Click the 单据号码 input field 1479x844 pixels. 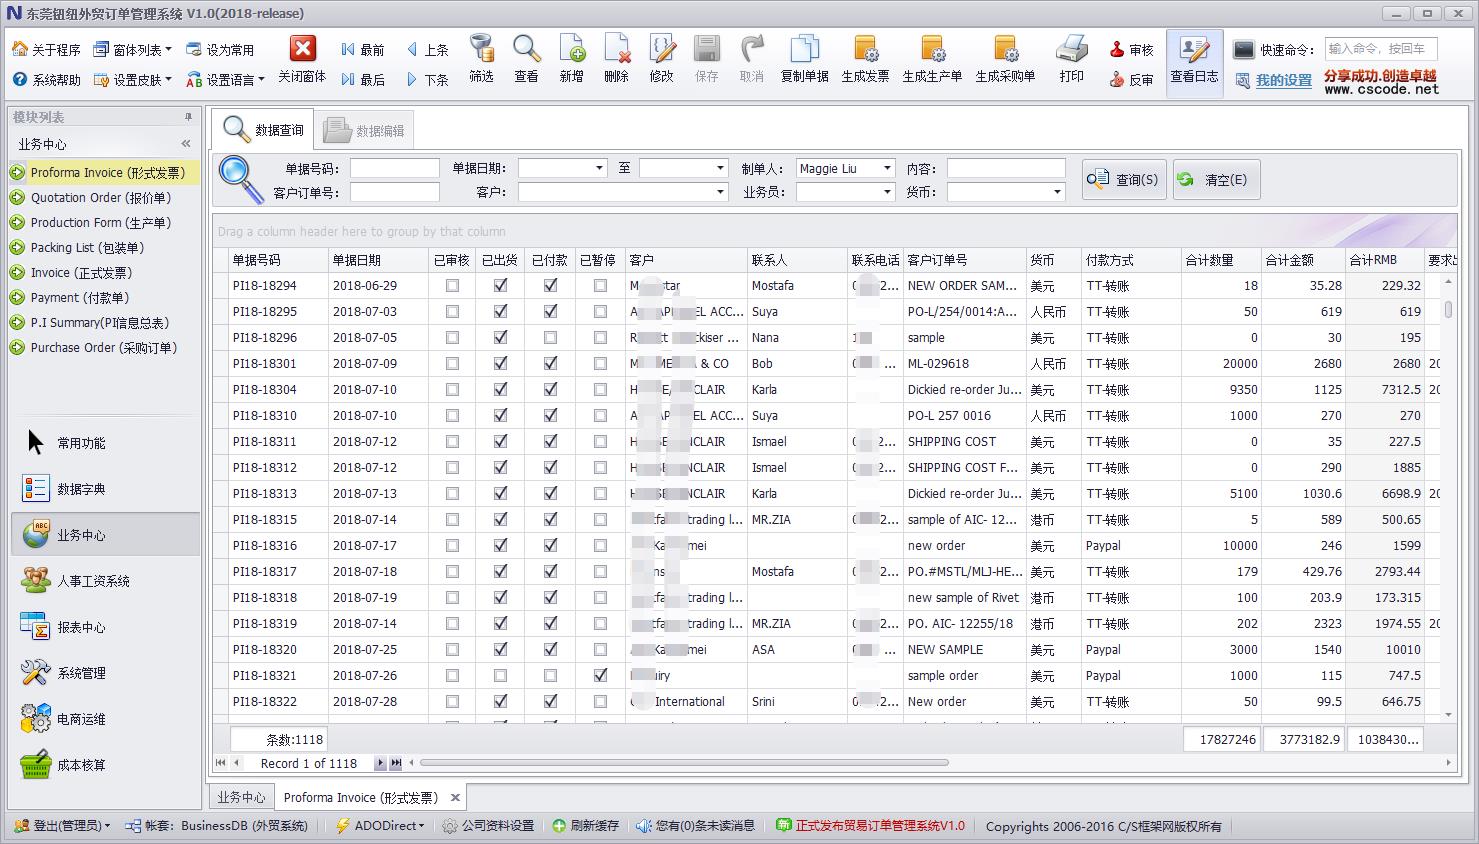[394, 168]
